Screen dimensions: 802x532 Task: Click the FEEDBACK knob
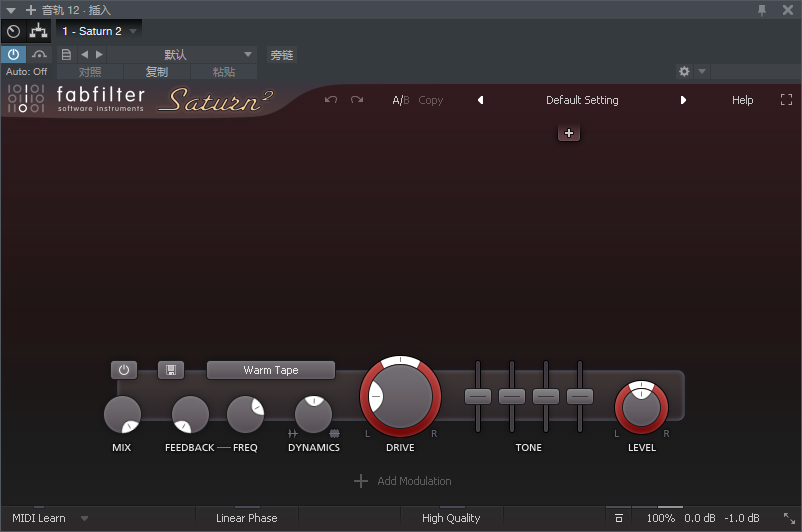point(190,414)
